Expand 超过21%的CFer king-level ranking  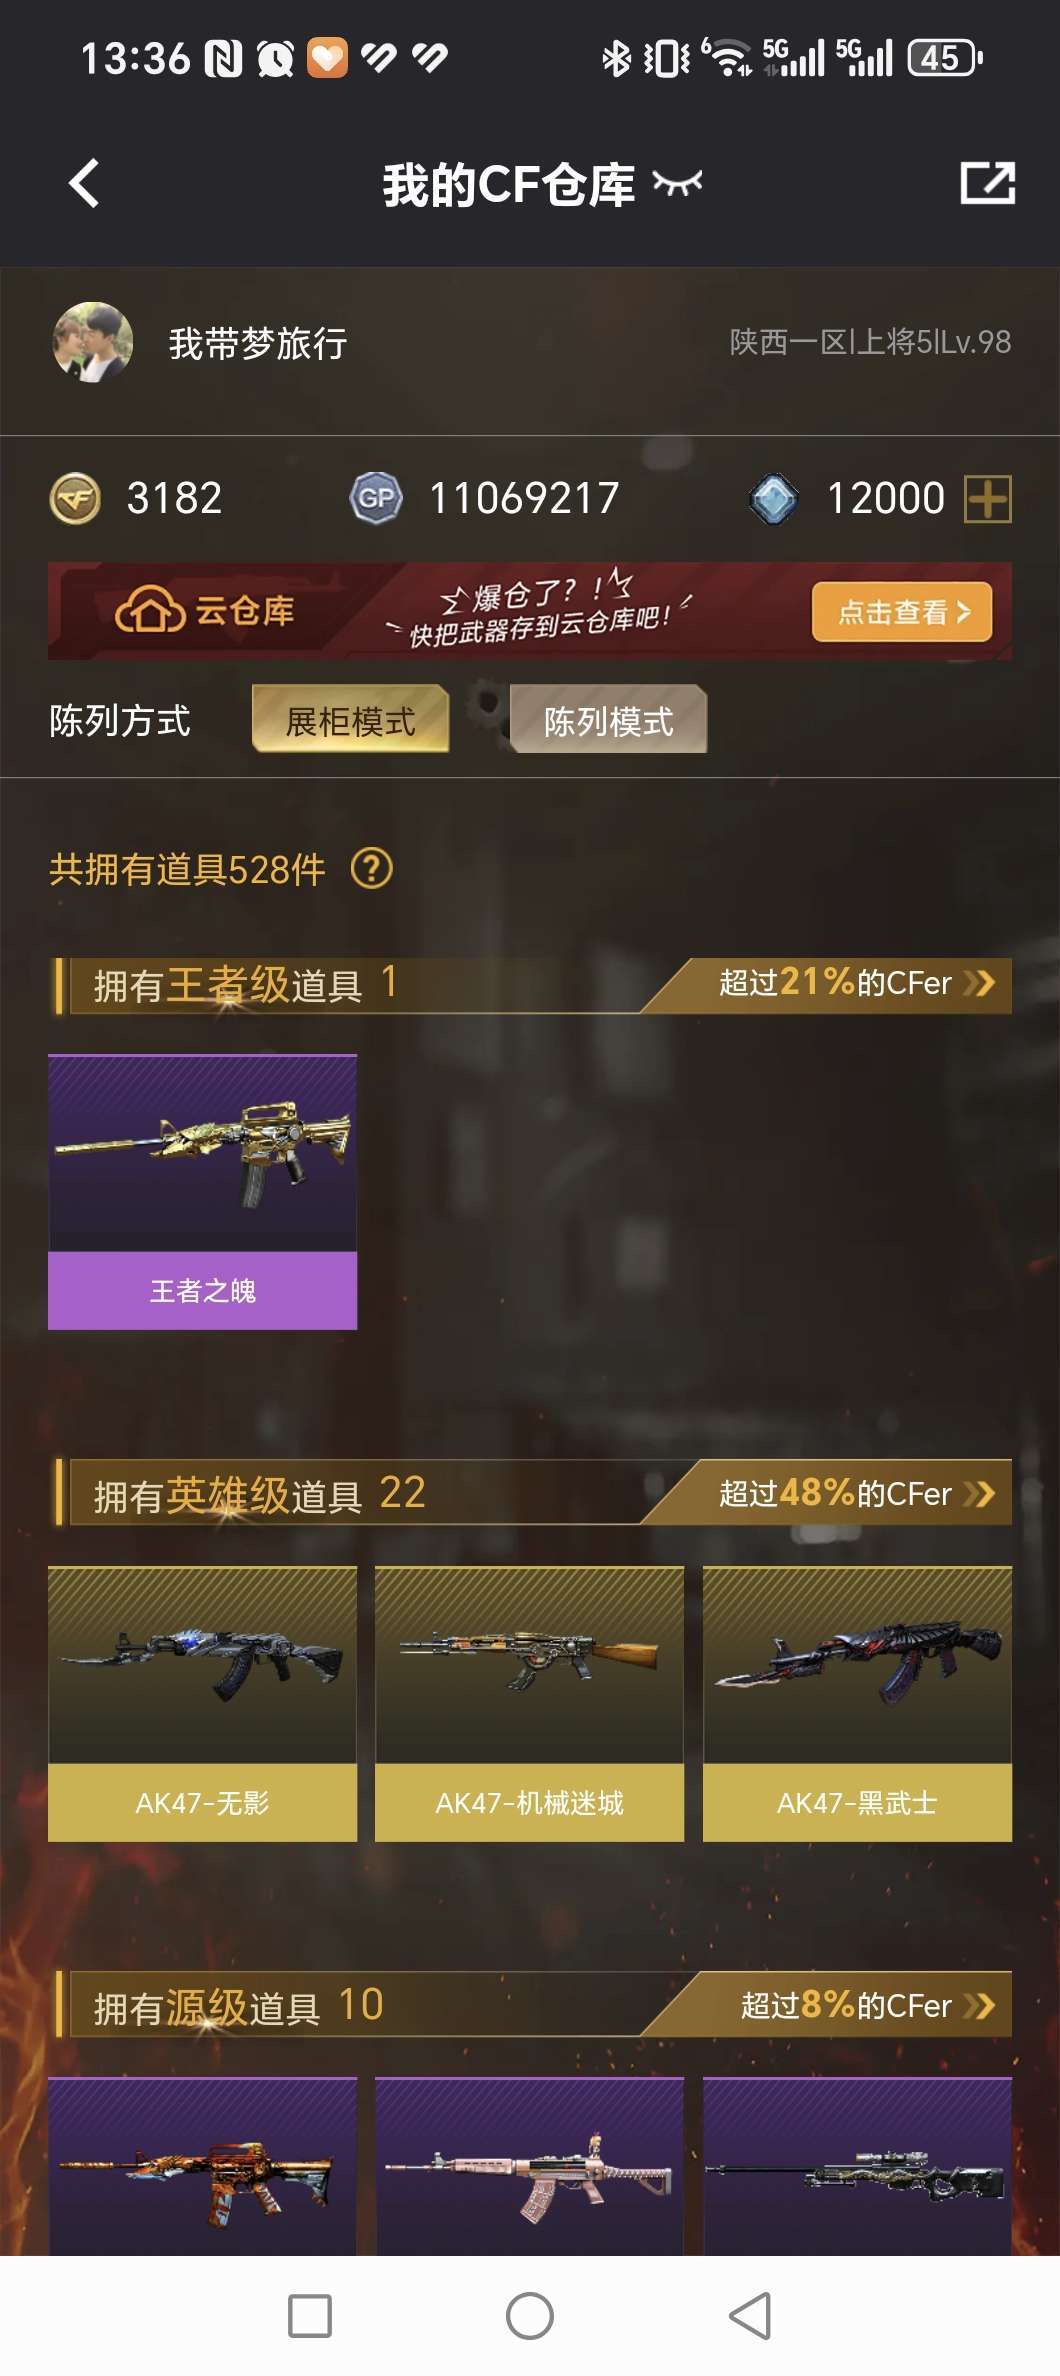tap(856, 983)
